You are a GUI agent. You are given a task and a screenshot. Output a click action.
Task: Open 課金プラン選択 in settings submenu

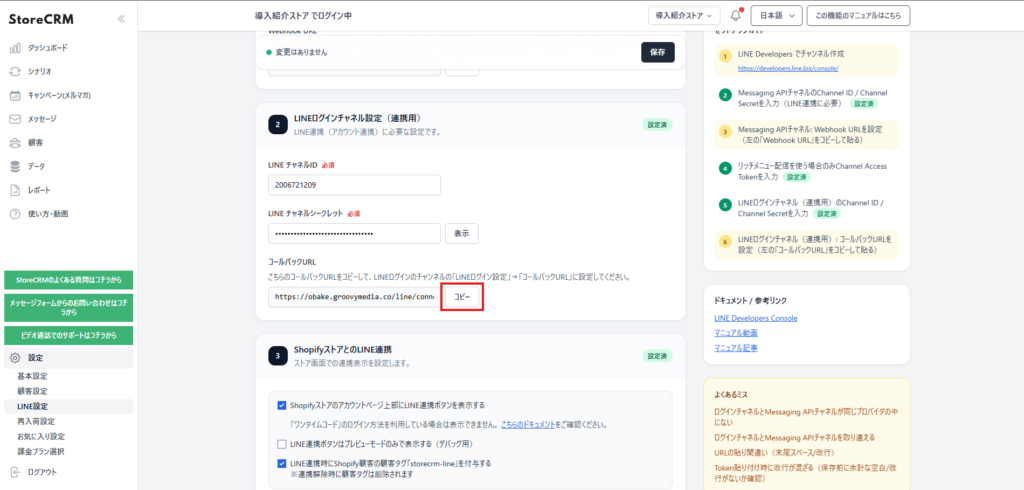point(43,452)
